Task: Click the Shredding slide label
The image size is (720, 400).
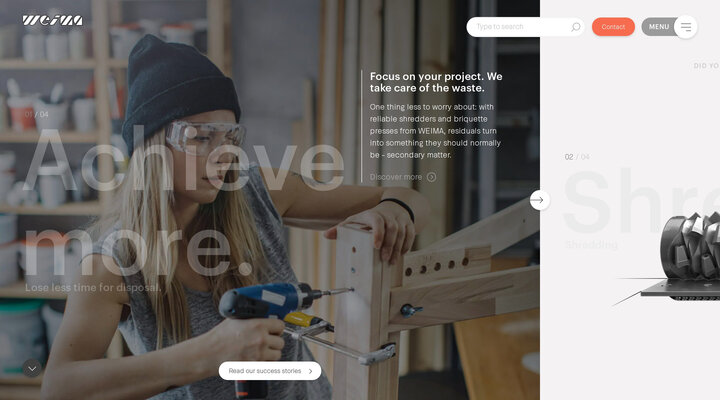Action: 591,245
